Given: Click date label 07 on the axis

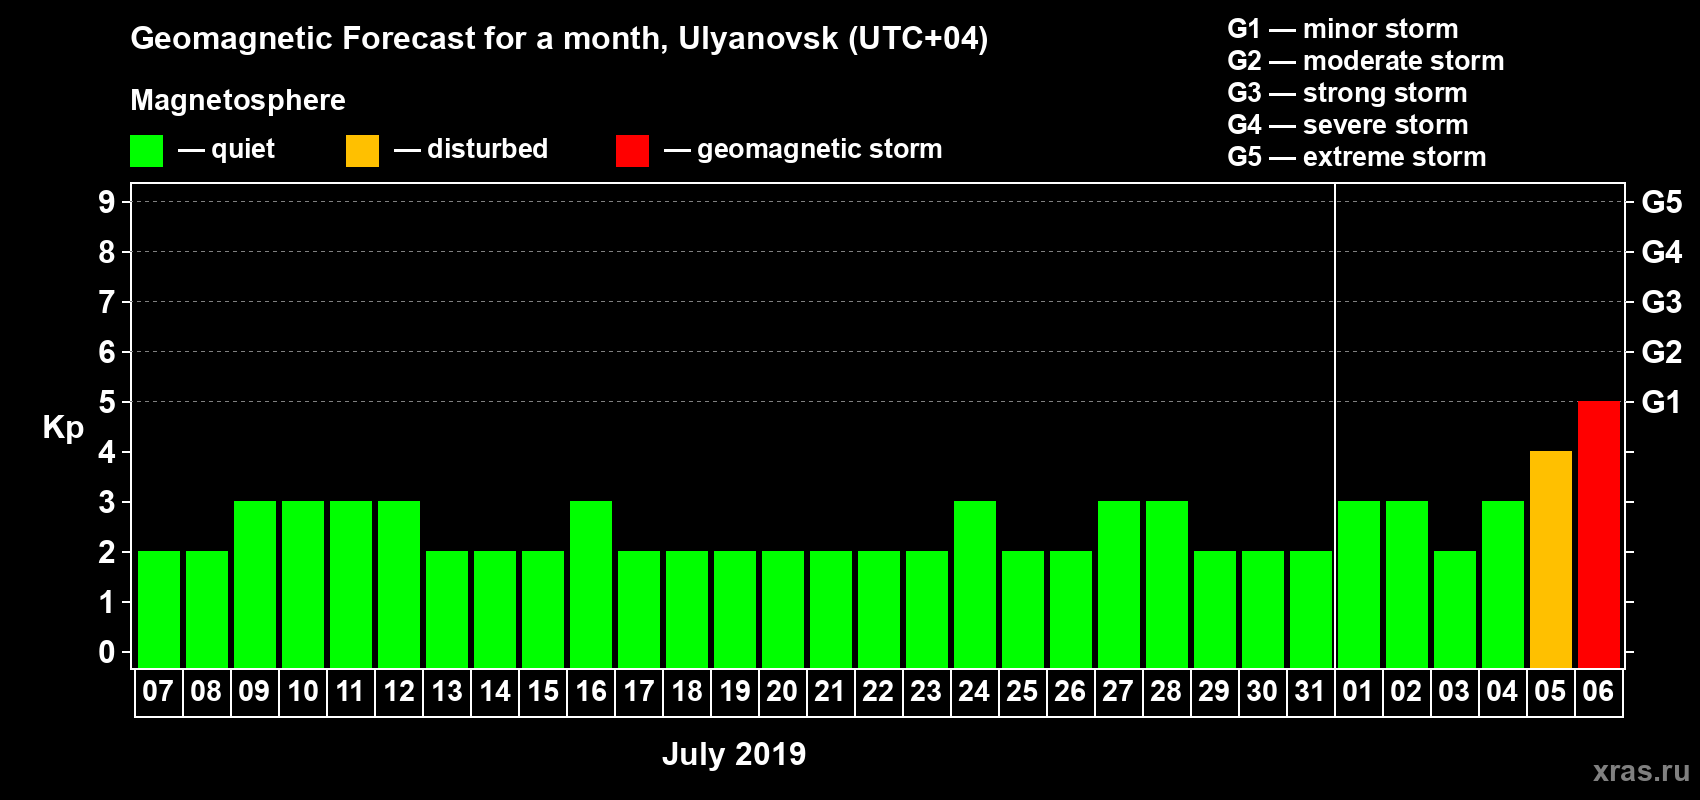Looking at the screenshot, I should tap(158, 692).
